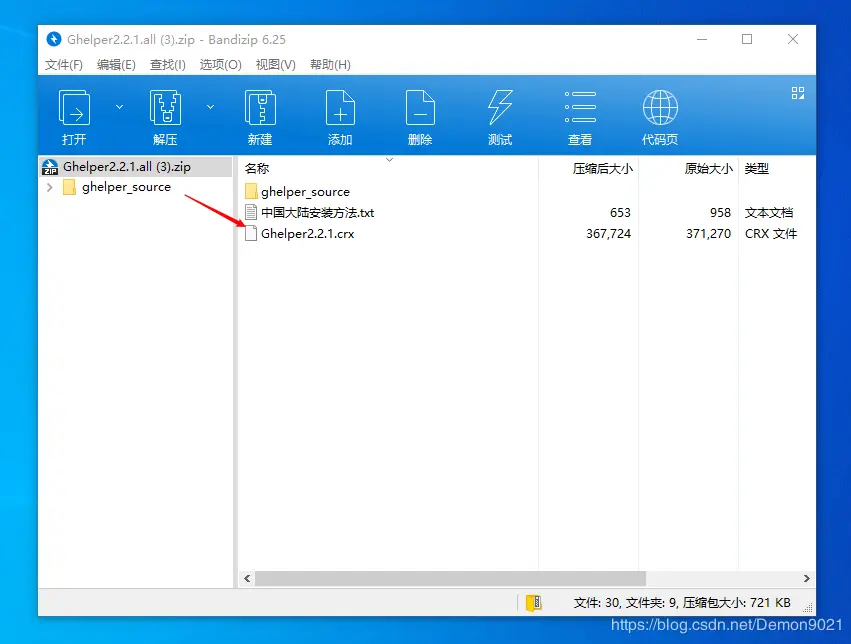Click the horizontal scrollbar left arrow
The image size is (851, 644).
tap(247, 578)
